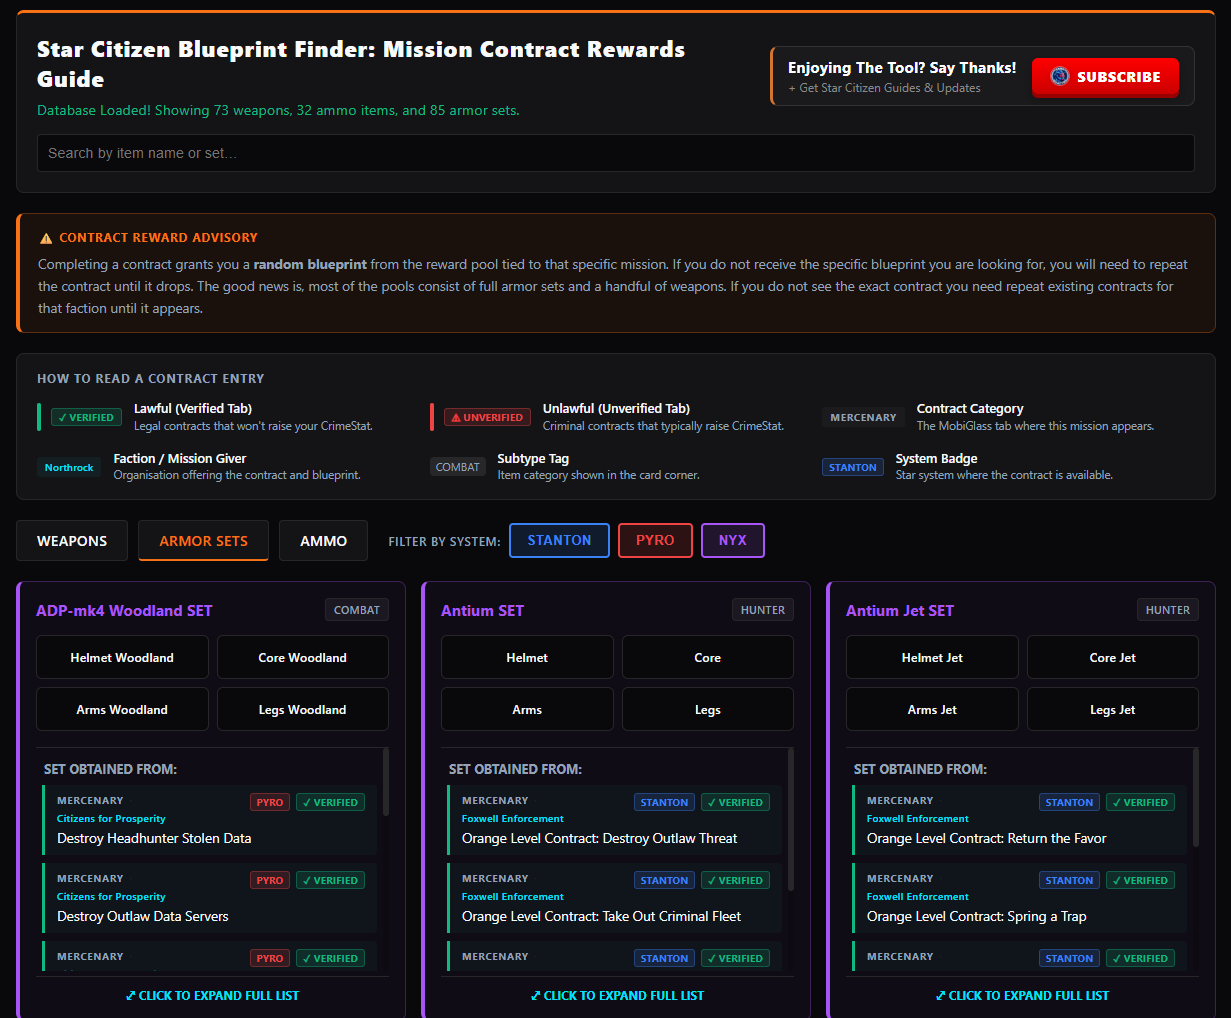The width and height of the screenshot is (1231, 1018).
Task: Expand full contract list for ADP-mk4 Woodland
Action: tap(218, 996)
